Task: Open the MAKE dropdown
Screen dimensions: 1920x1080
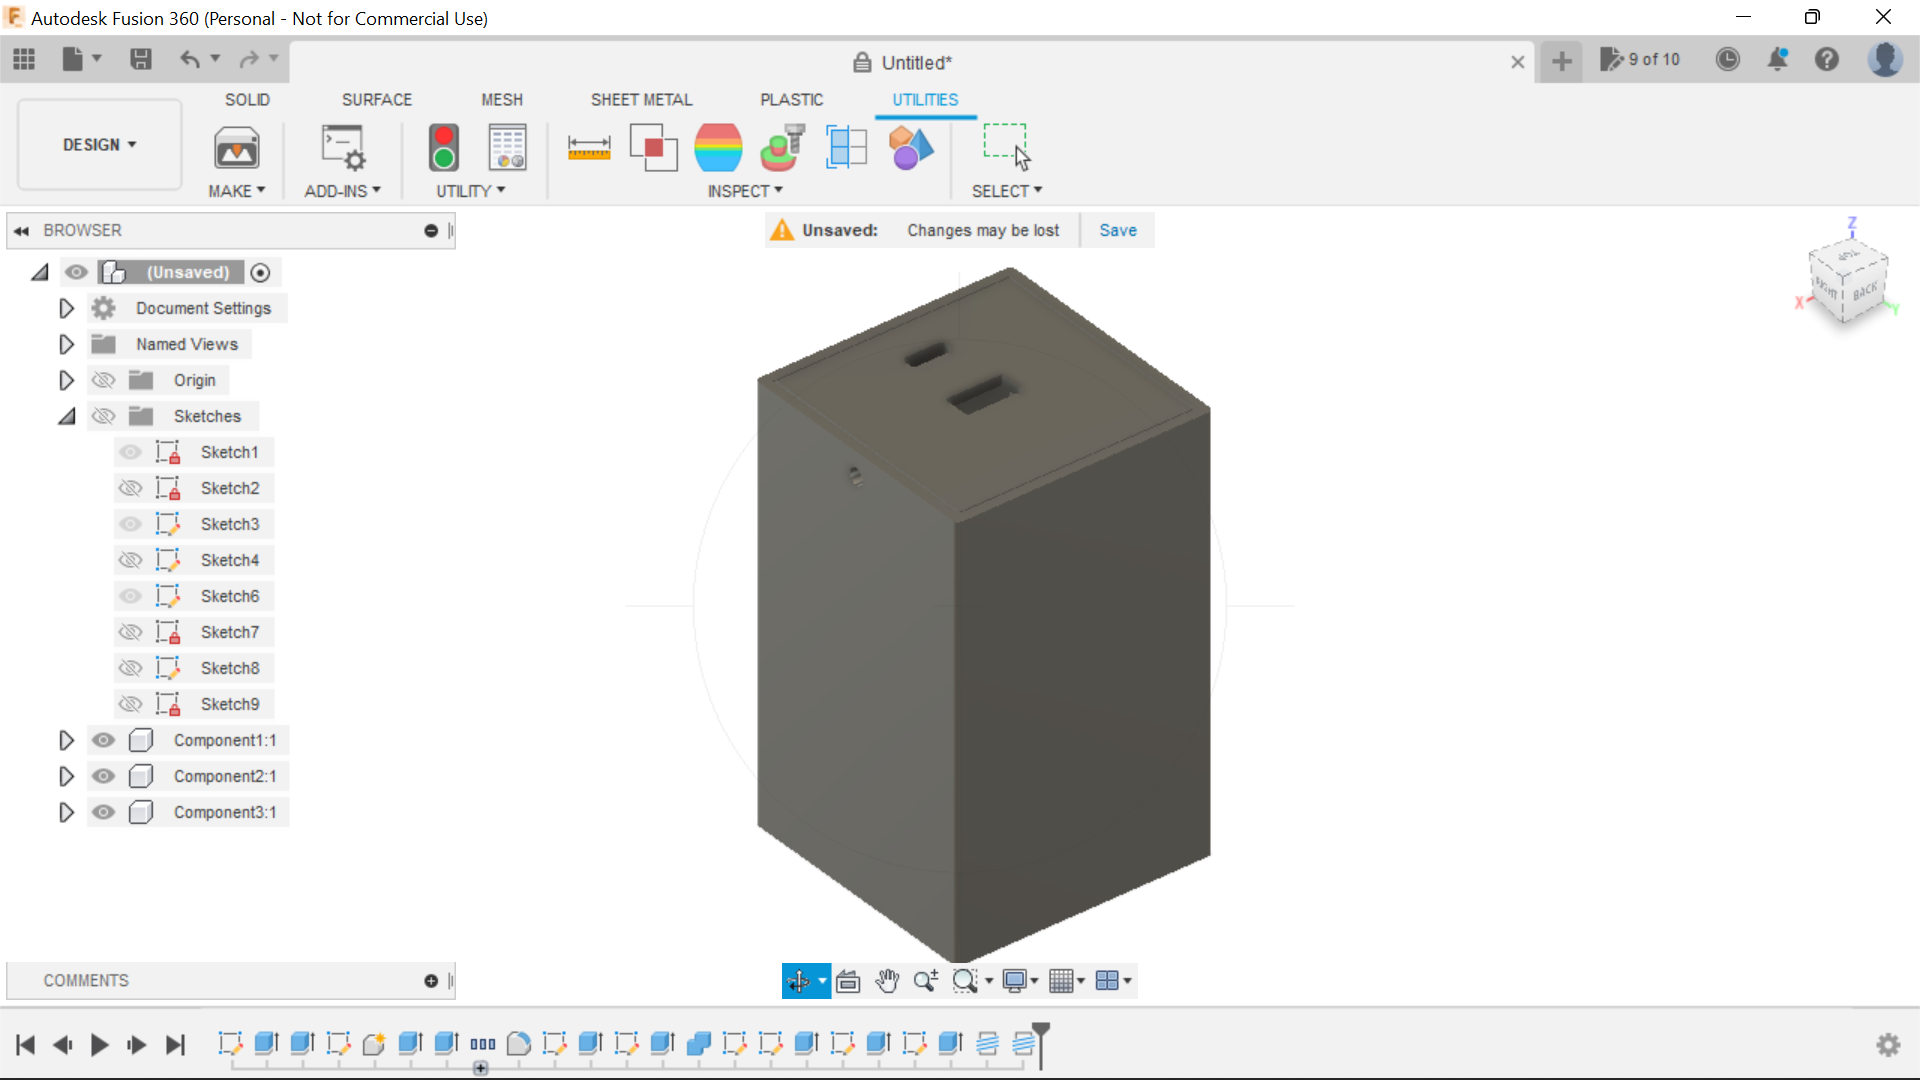Action: (236, 191)
